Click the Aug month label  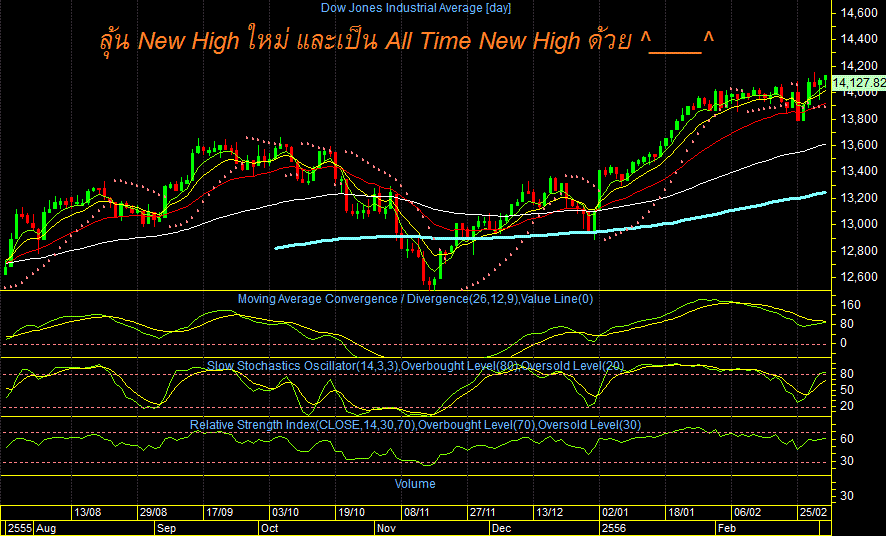[46, 529]
